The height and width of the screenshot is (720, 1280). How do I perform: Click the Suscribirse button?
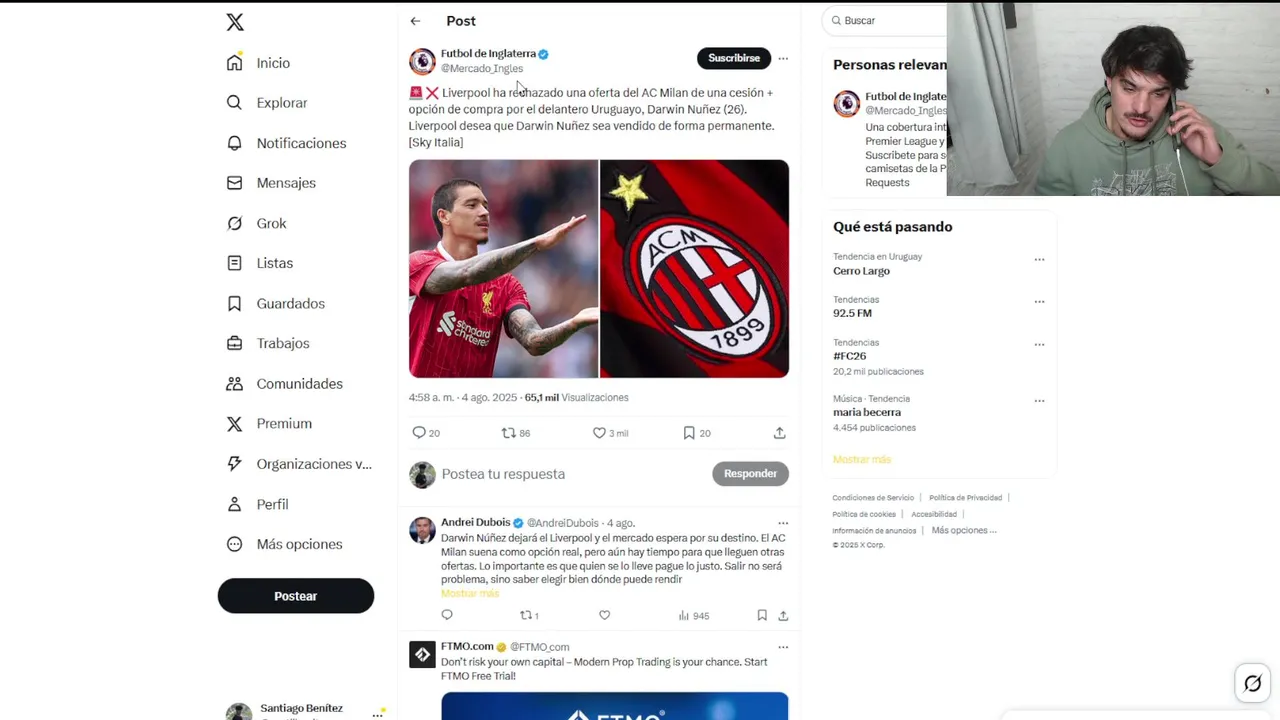pos(734,58)
